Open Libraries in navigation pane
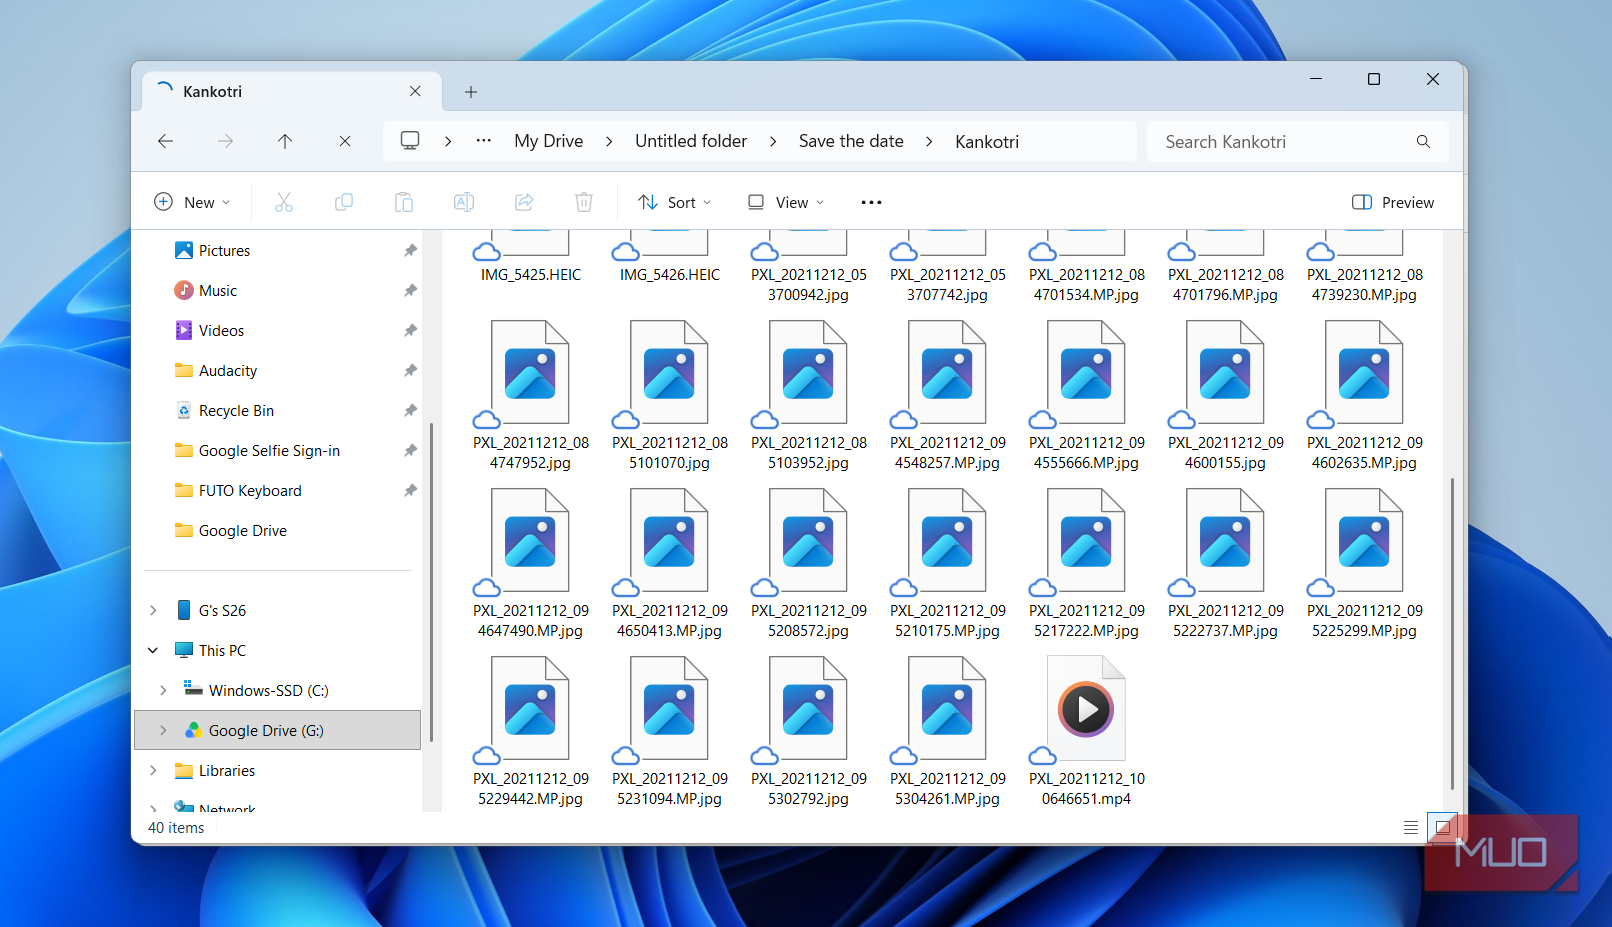 [226, 770]
